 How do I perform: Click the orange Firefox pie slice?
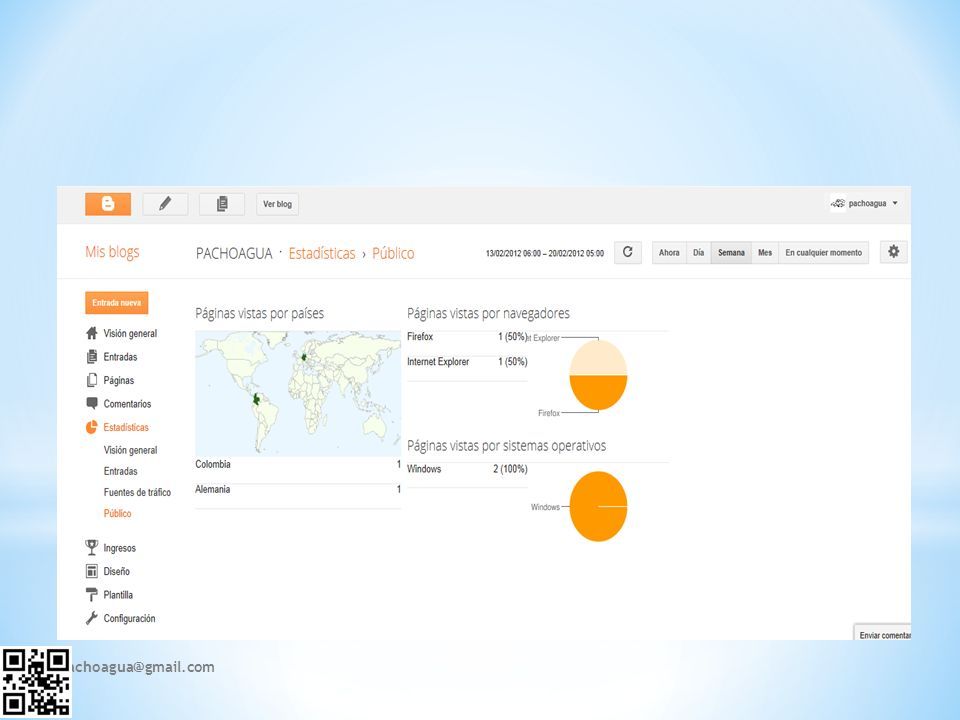(598, 392)
